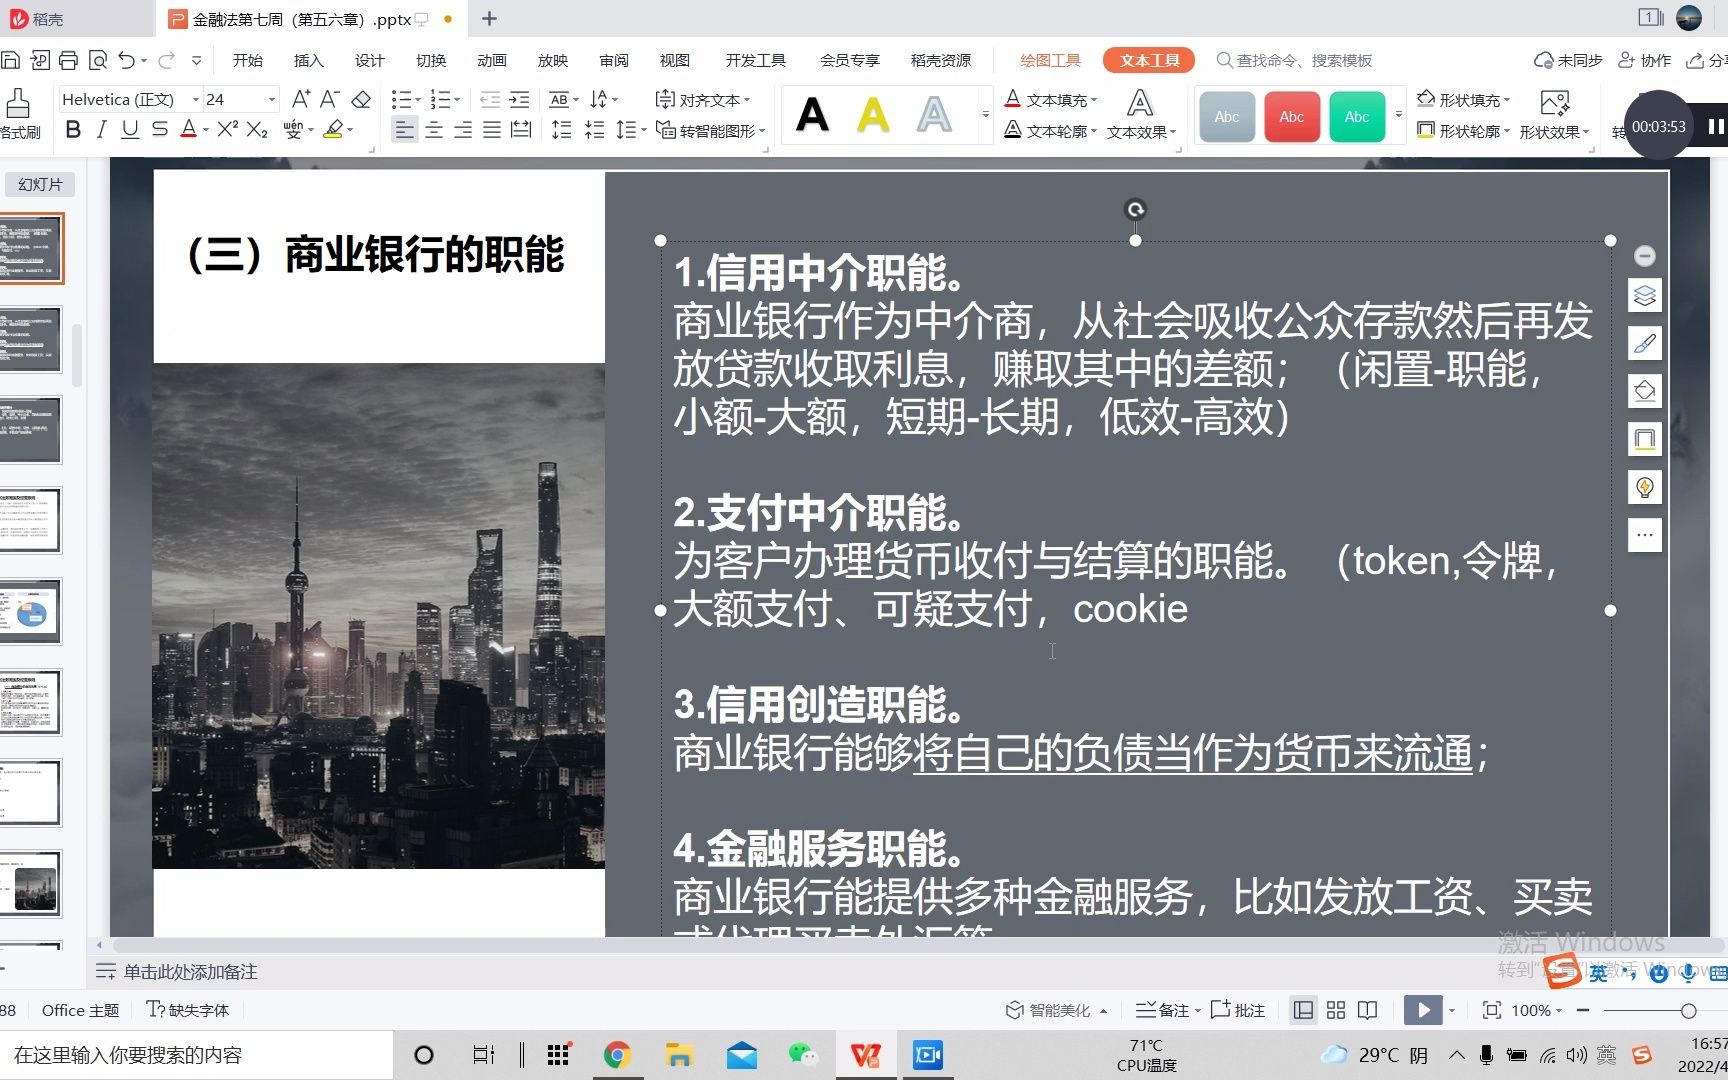Click the shape fill icon beside slide
The height and width of the screenshot is (1080, 1728).
click(1645, 391)
